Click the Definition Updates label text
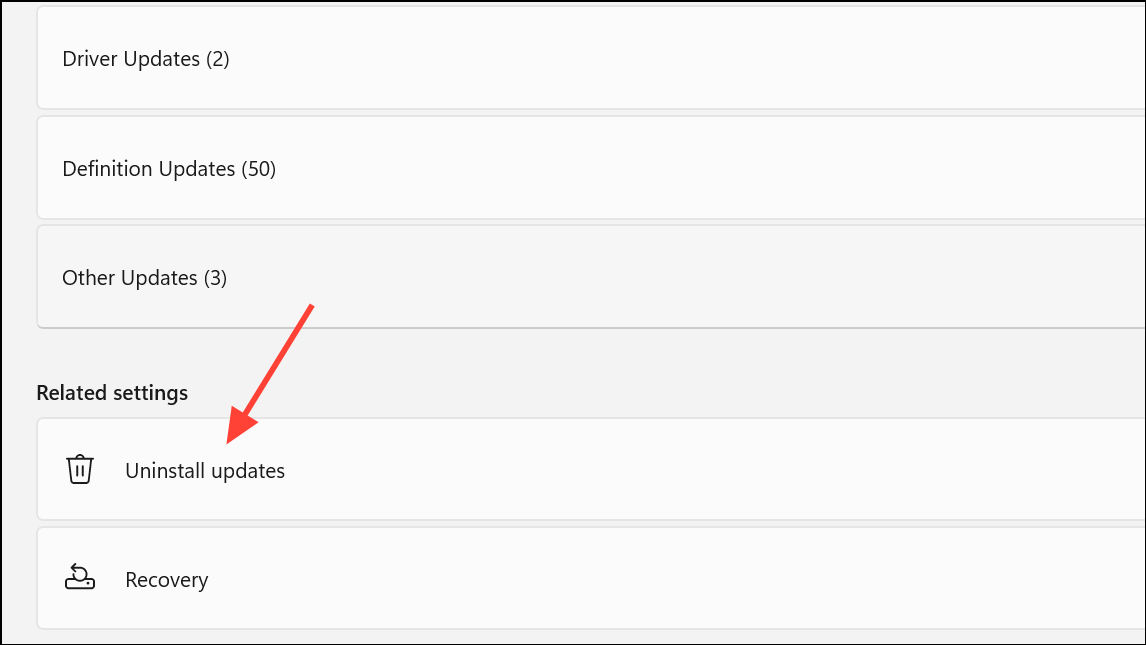The width and height of the screenshot is (1146, 645). 148,169
